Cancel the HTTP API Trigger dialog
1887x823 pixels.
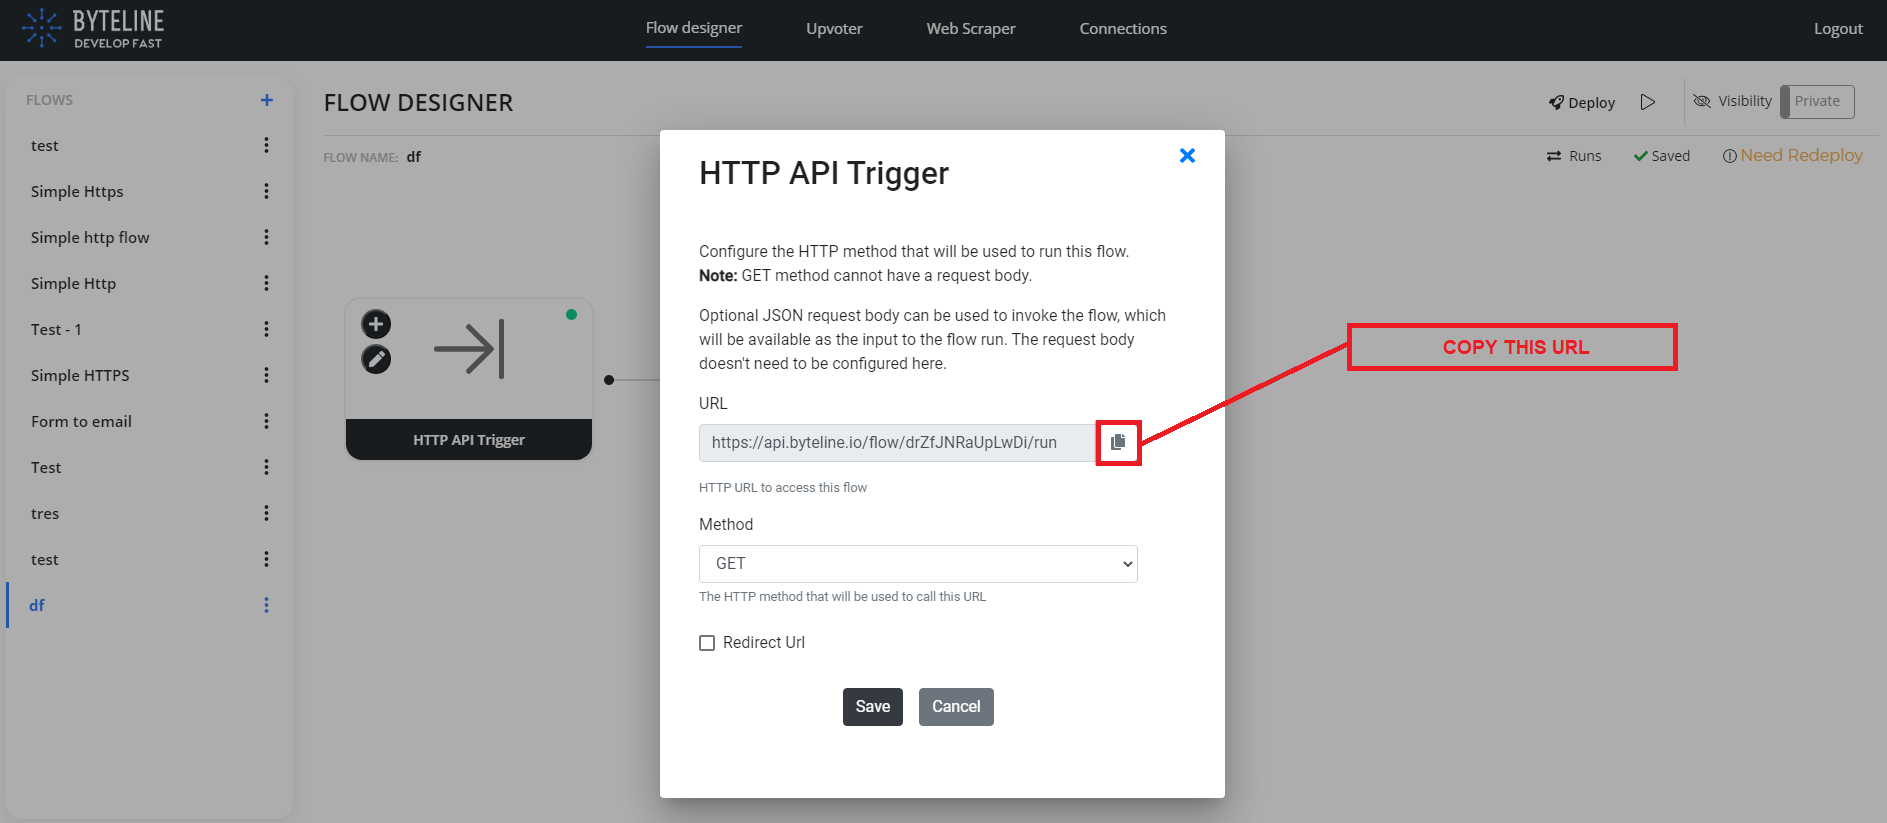956,707
